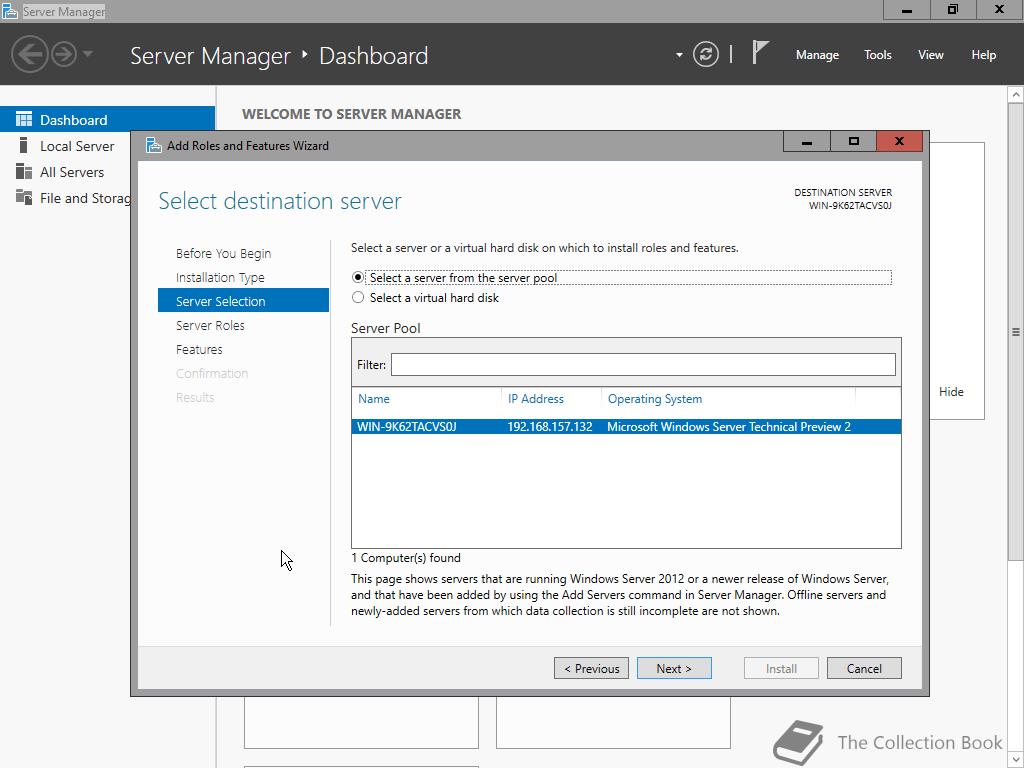Click 'Microsoft Windows Server Technical Preview 2' cell
This screenshot has width=1024, height=768.
pyautogui.click(x=729, y=426)
